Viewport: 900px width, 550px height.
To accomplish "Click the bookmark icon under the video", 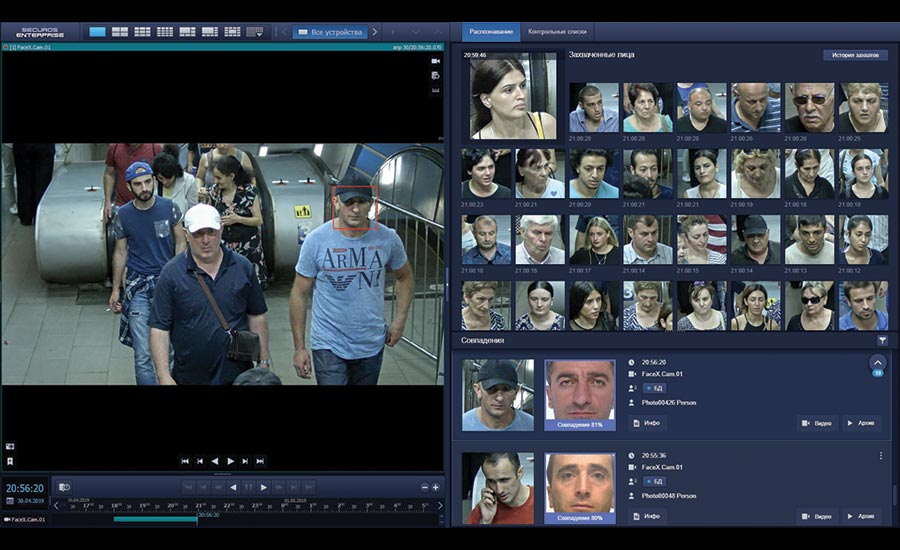I will click(10, 461).
